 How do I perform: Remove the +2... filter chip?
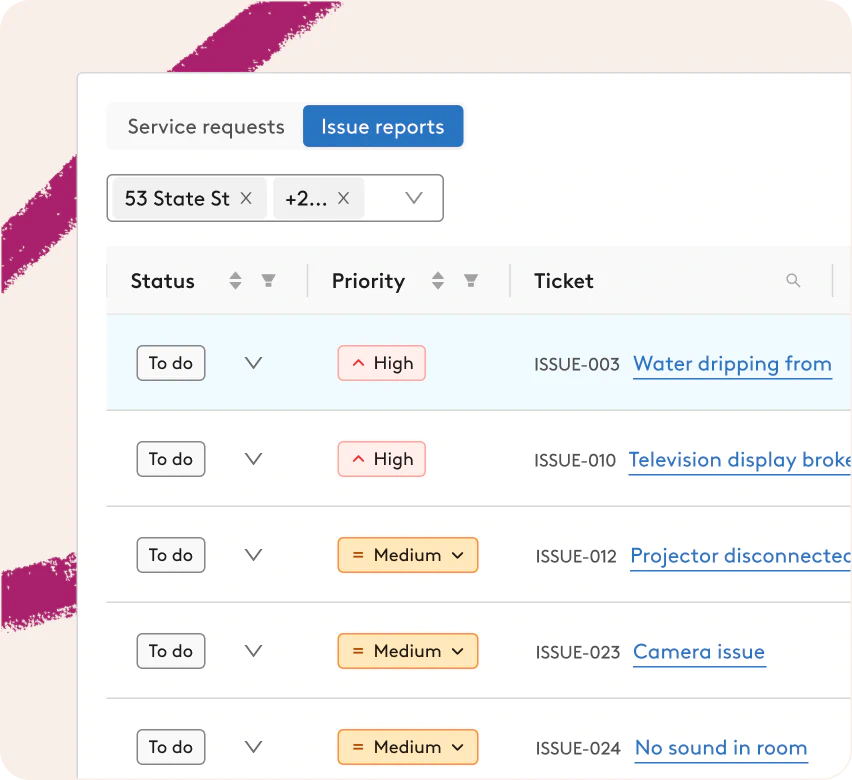click(x=343, y=198)
